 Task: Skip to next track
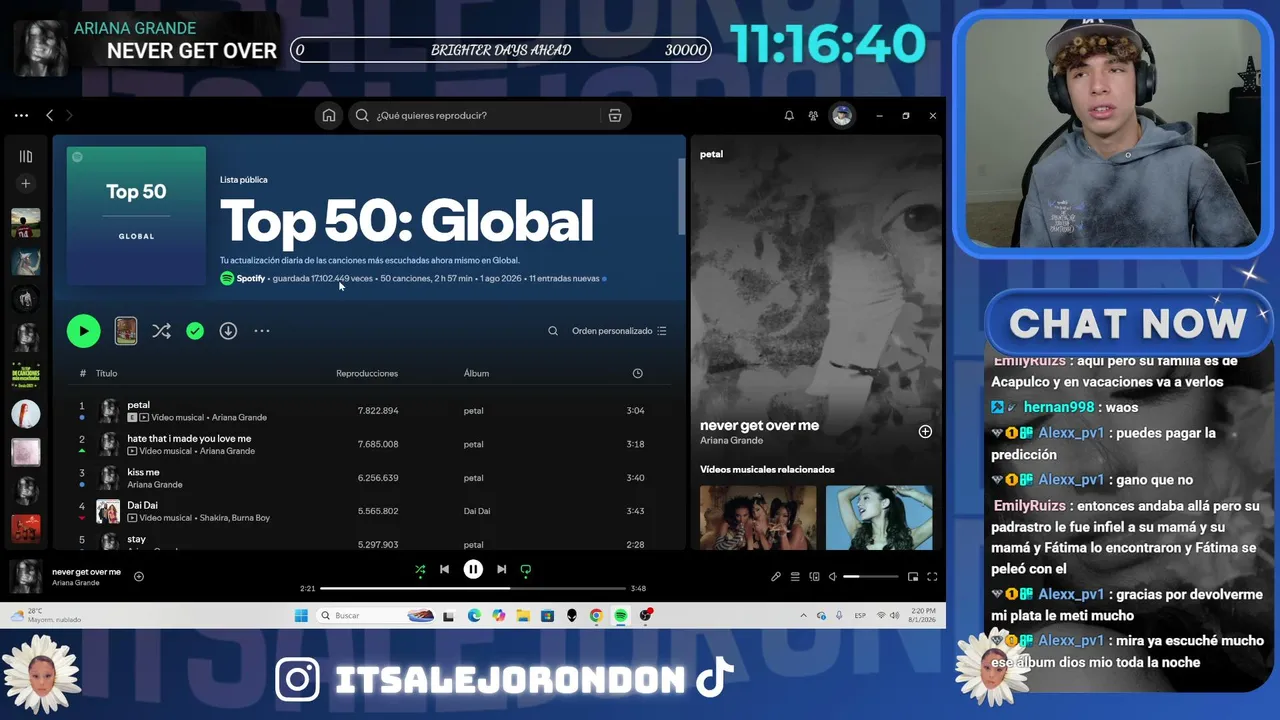click(x=502, y=570)
